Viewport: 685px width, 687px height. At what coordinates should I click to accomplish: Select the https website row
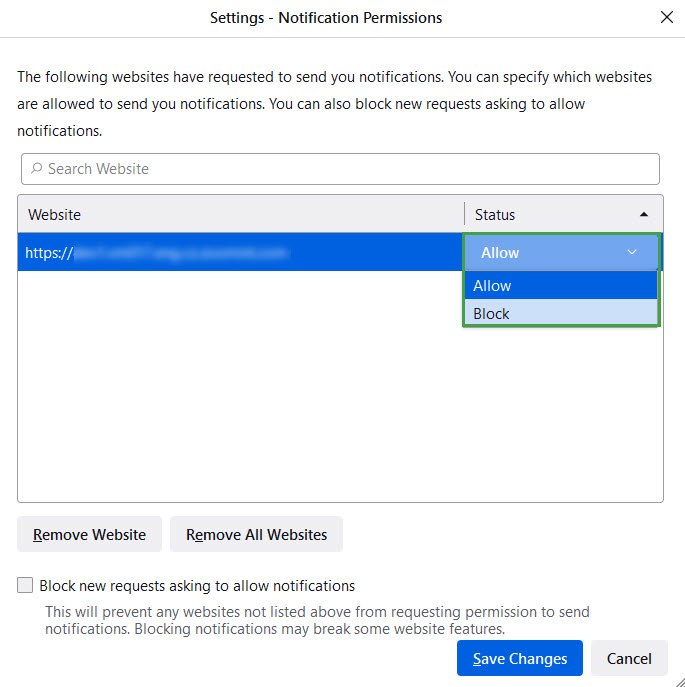(x=240, y=253)
